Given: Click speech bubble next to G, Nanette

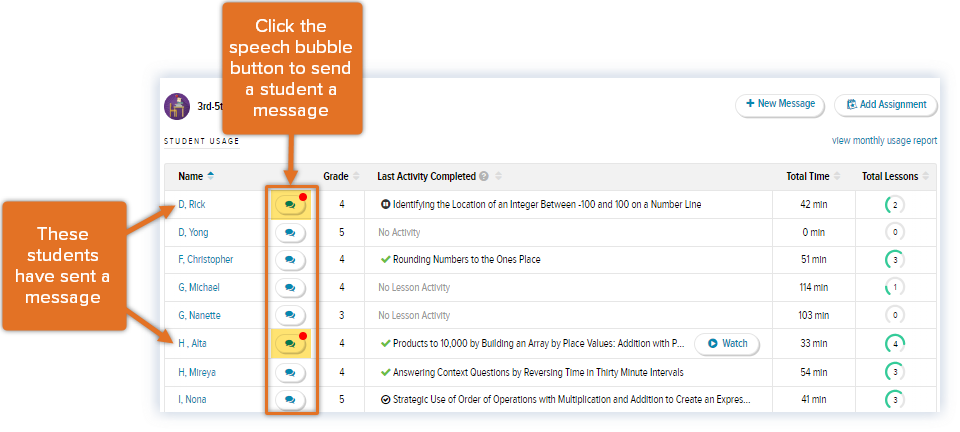Looking at the screenshot, I should 289,316.
